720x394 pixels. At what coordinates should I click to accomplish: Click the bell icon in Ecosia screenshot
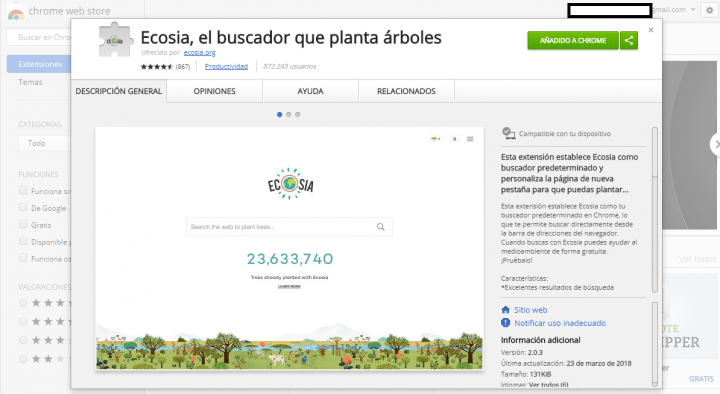coord(455,139)
